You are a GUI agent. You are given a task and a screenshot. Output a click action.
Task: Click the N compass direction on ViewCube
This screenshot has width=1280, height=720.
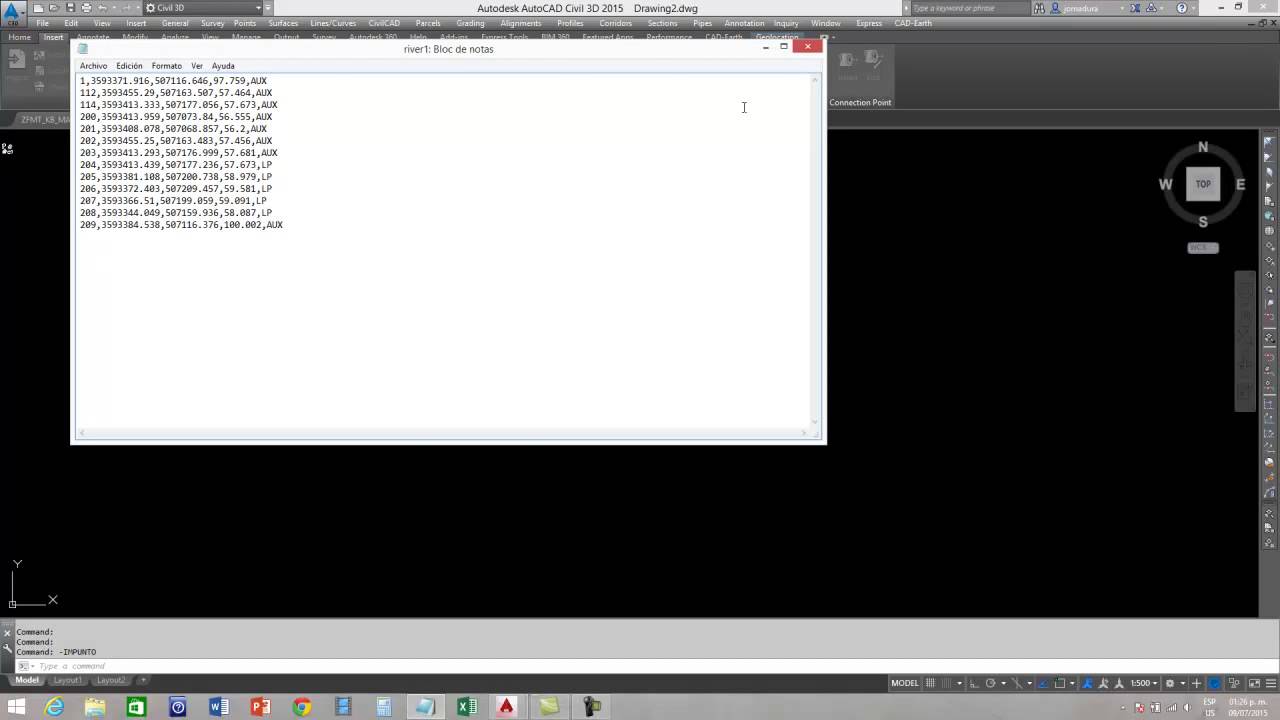pos(1203,147)
